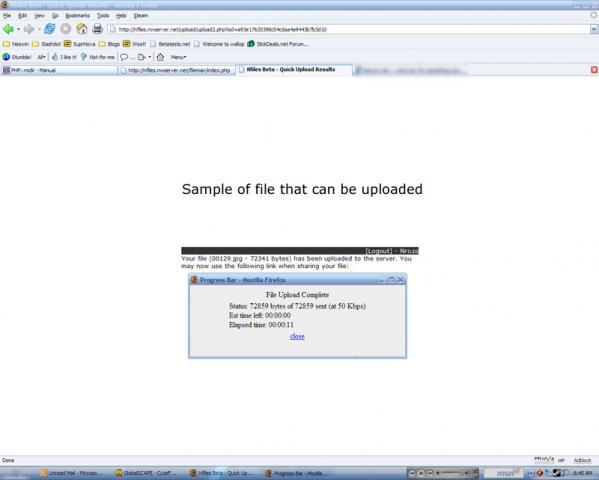Expand the back button history arrow

pyautogui.click(x=18, y=29)
